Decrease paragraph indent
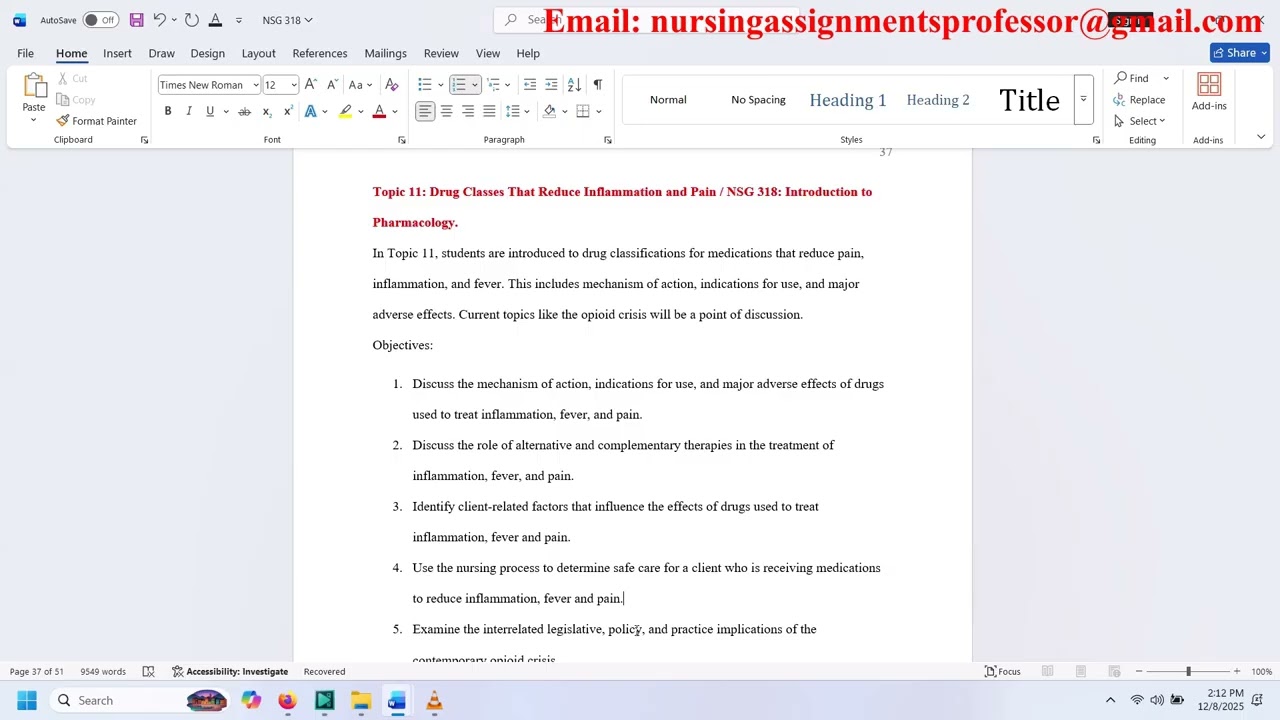The height and width of the screenshot is (720, 1280). coord(530,85)
